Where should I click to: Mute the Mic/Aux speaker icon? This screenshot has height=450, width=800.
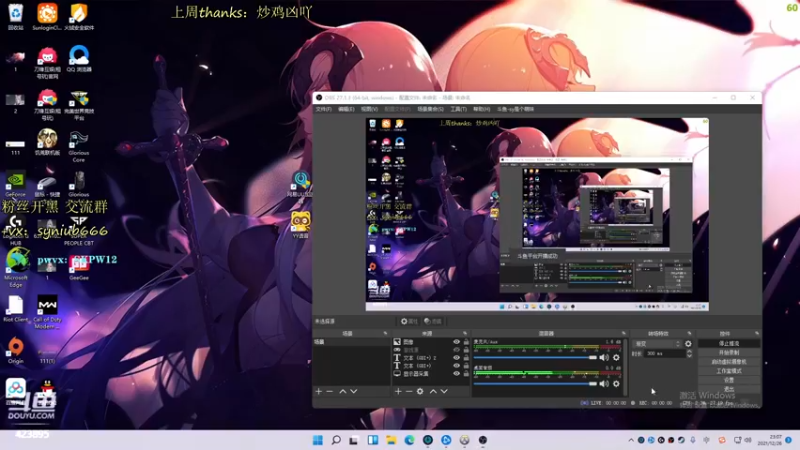coord(604,358)
